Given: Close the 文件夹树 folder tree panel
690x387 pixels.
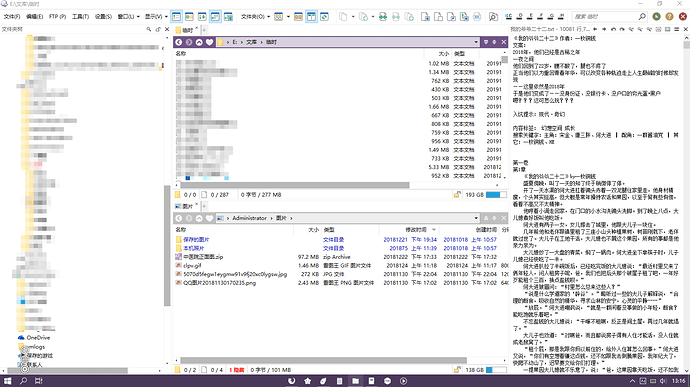Looking at the screenshot, I should click(x=167, y=29).
